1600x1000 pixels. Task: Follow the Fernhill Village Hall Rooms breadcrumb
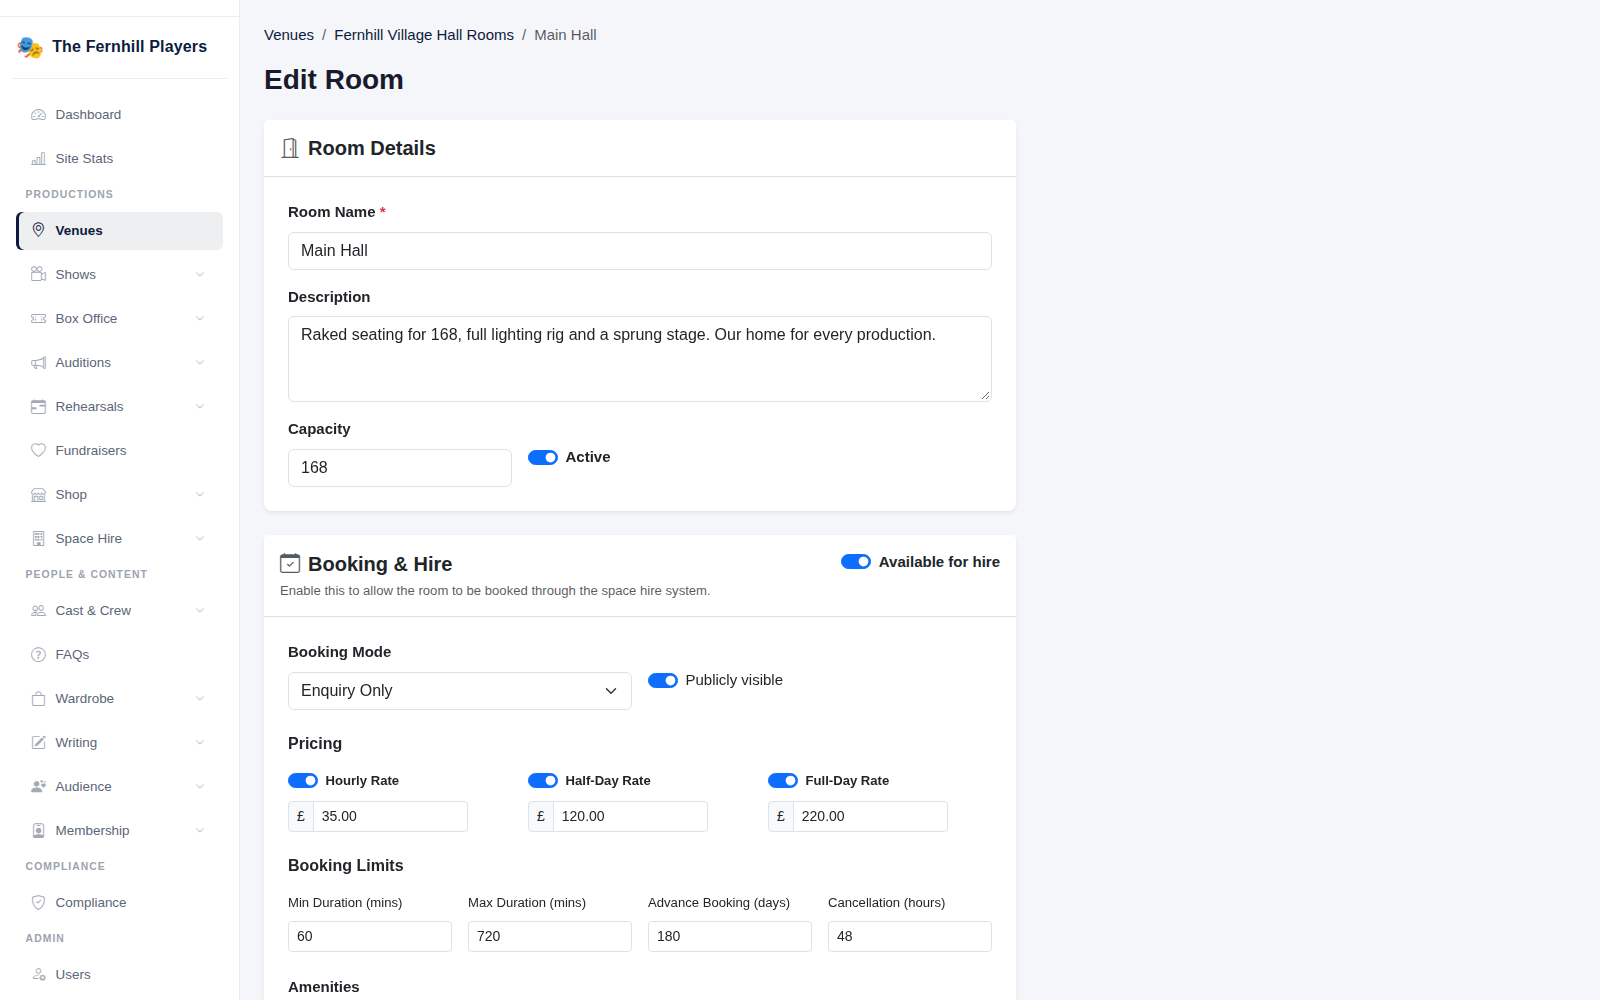pyautogui.click(x=424, y=35)
